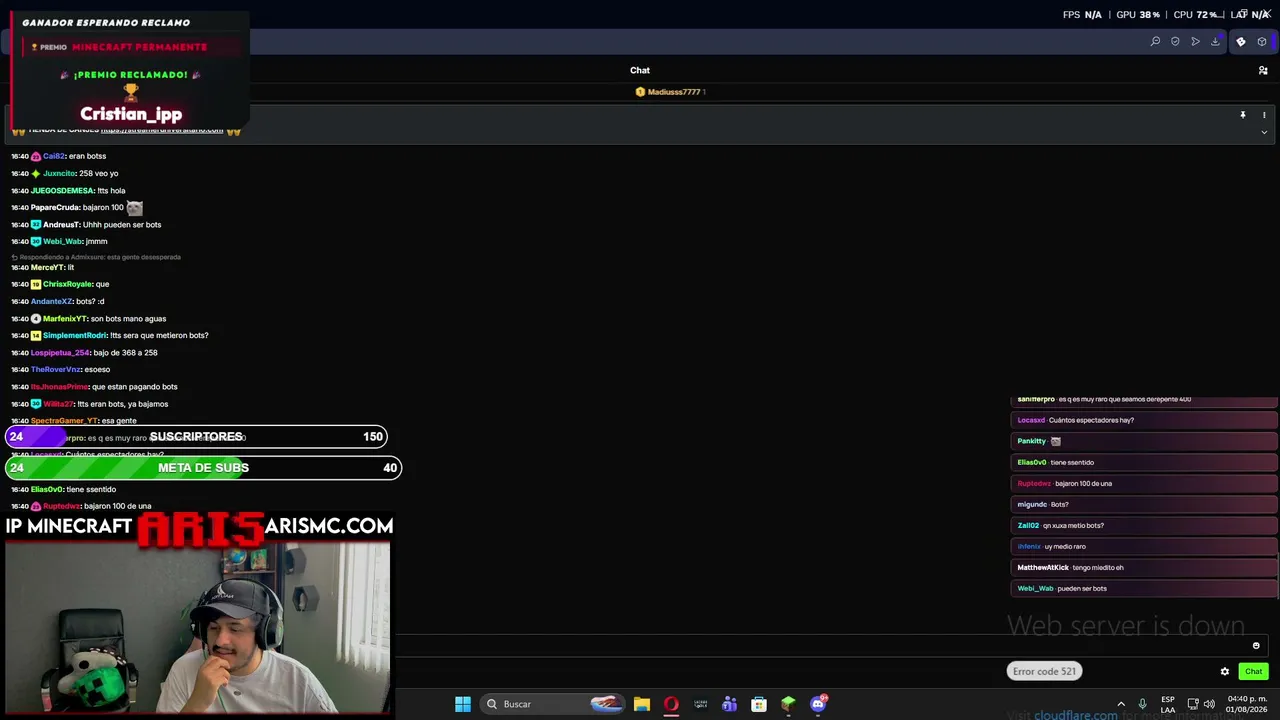Open the dark app icon beside Opera on taskbar
1280x720 pixels.
point(700,704)
